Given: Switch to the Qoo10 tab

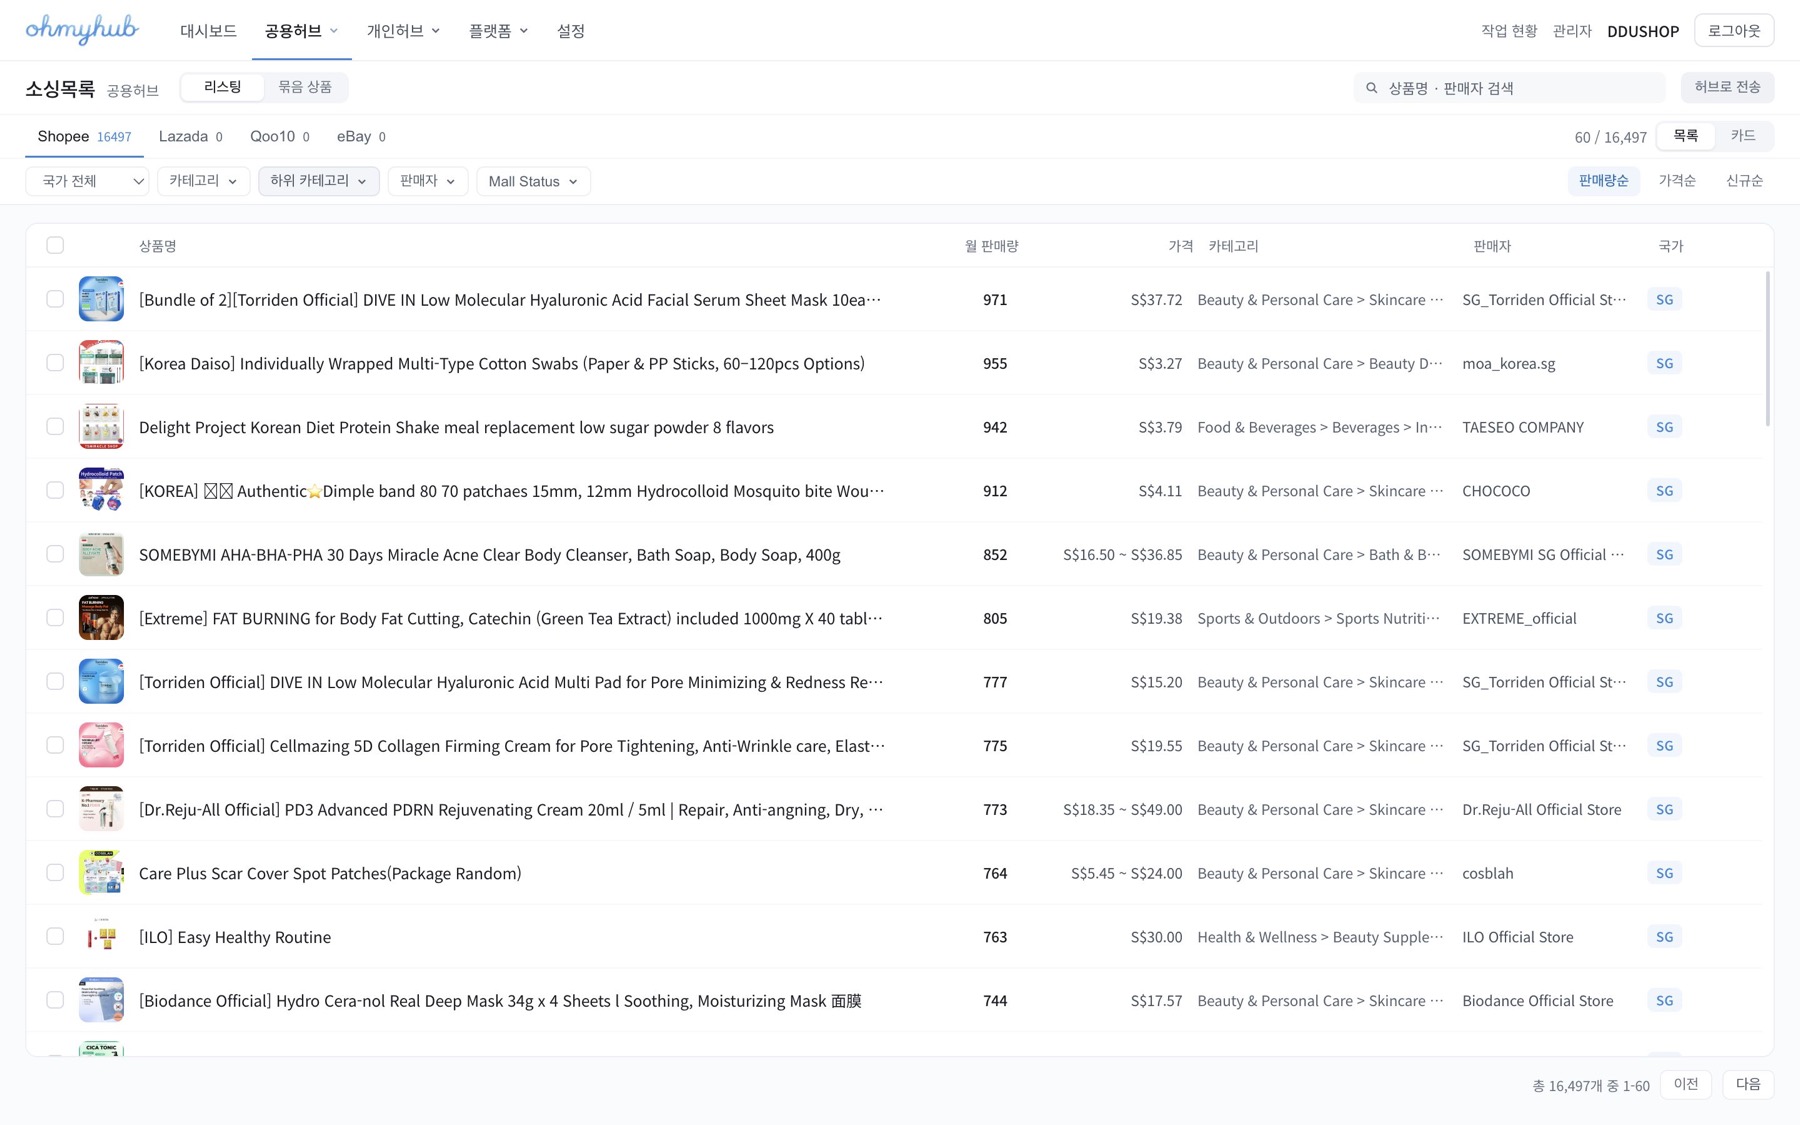Looking at the screenshot, I should (x=279, y=136).
